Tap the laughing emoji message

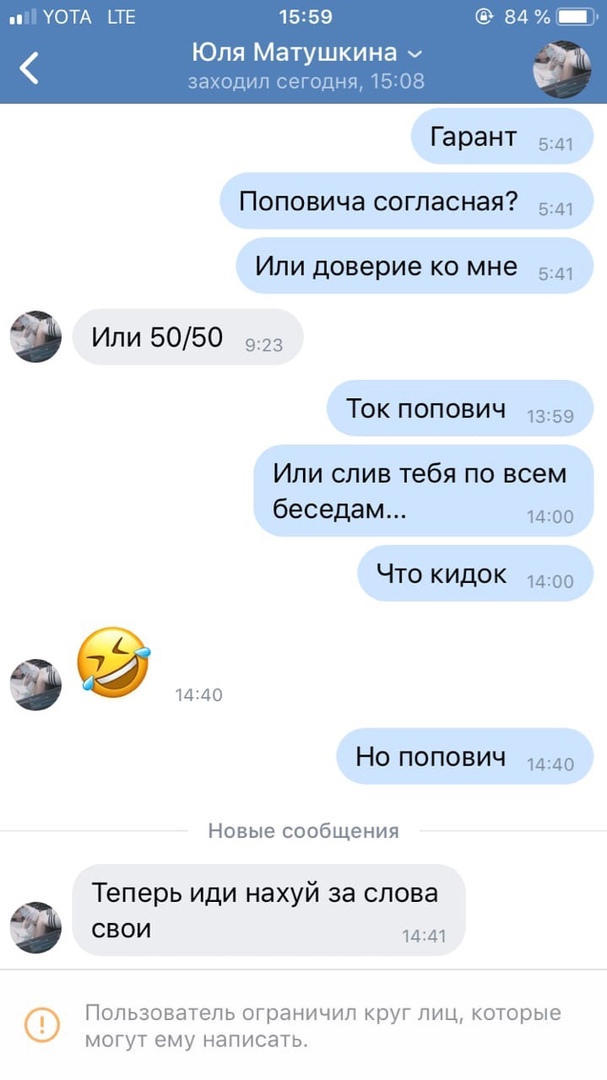coord(114,662)
